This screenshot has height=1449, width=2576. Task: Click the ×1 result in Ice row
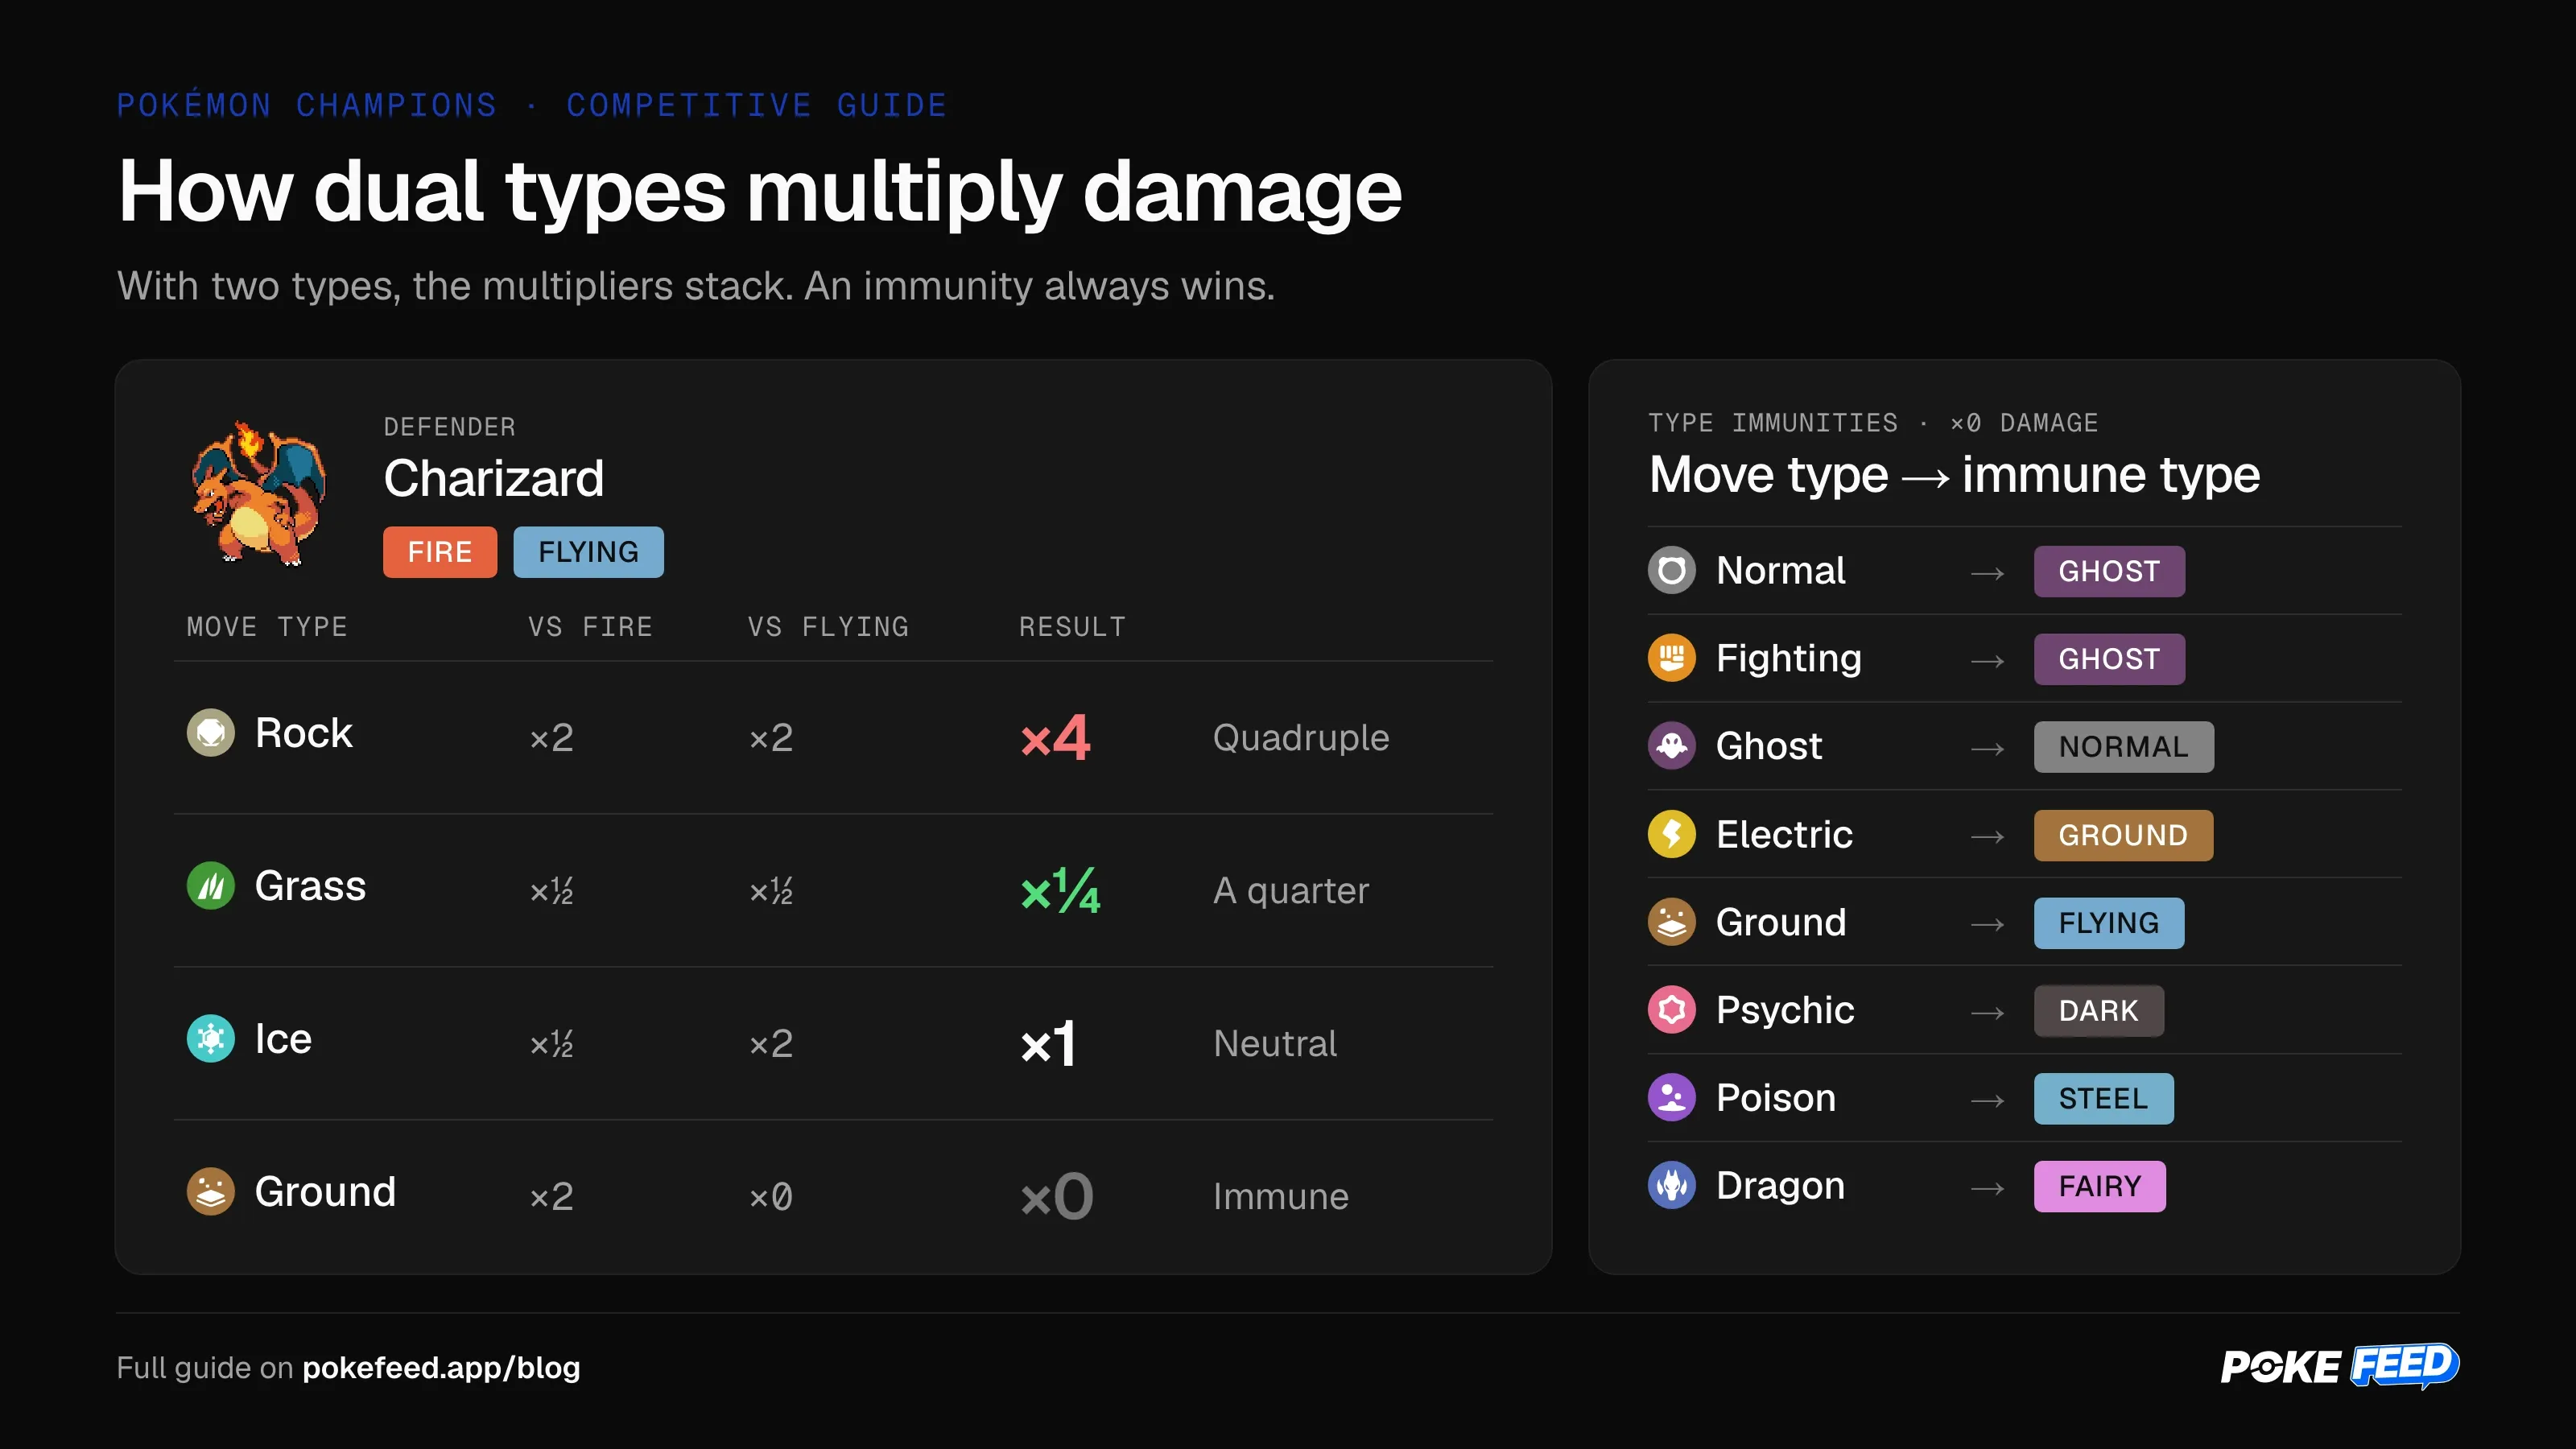coord(1048,1044)
